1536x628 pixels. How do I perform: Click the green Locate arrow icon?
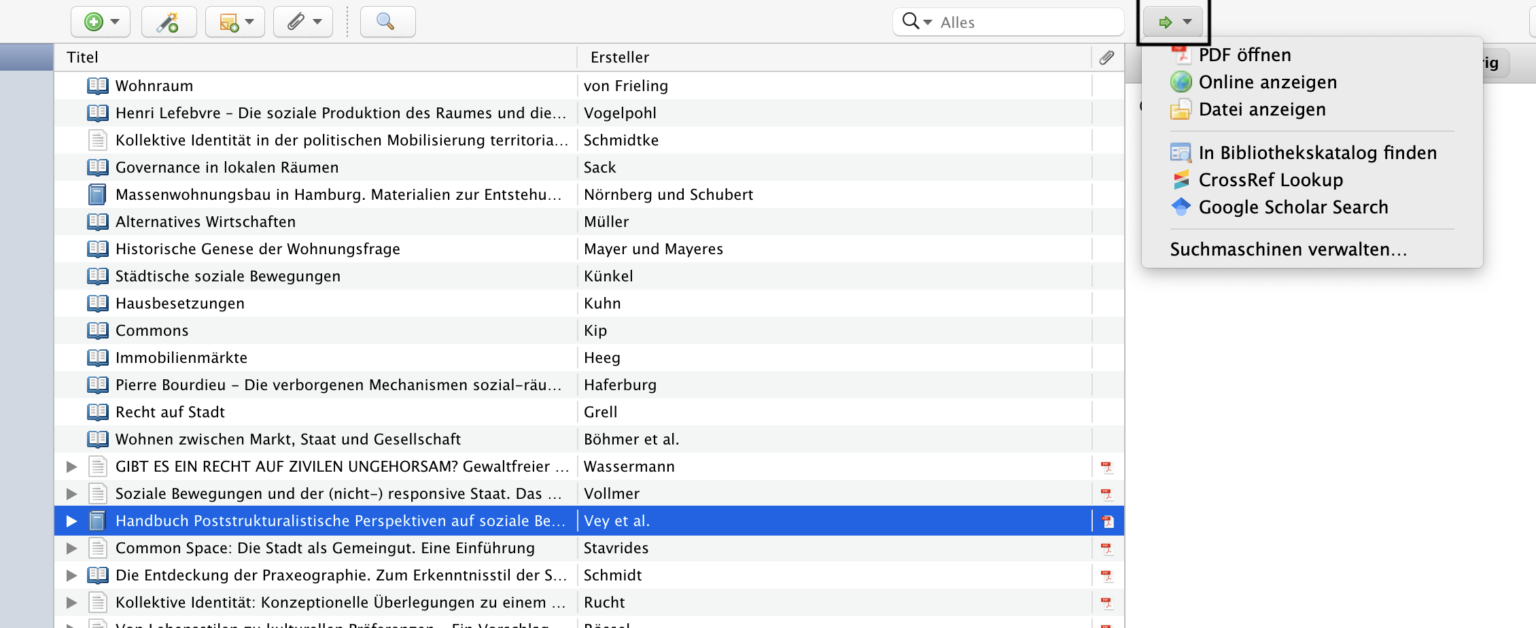coord(1166,21)
